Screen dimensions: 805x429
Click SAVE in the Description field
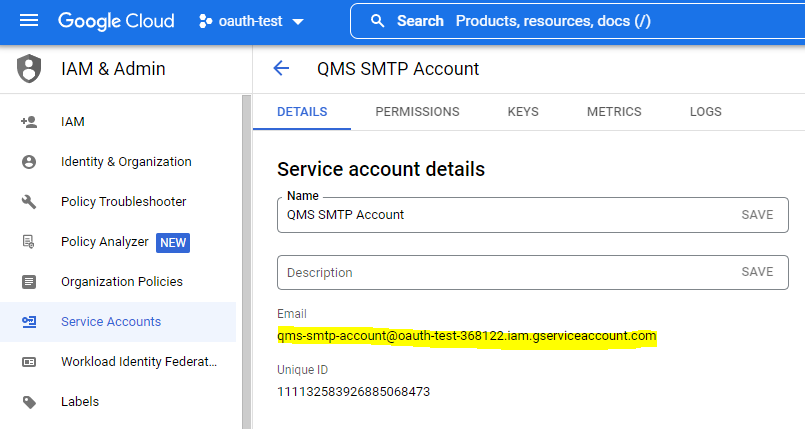[757, 272]
